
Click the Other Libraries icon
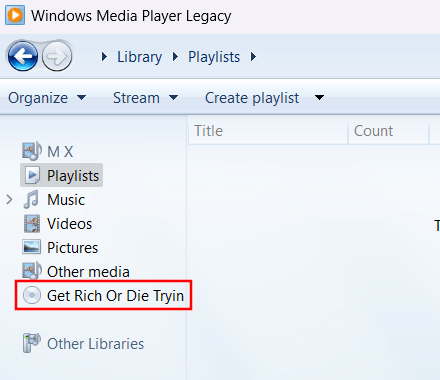[32, 343]
